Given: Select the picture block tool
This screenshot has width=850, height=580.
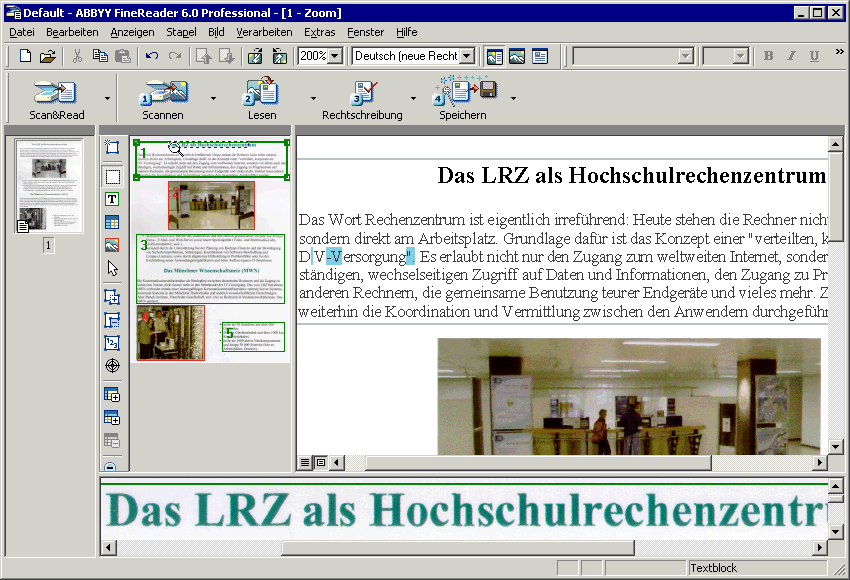Looking at the screenshot, I should click(x=112, y=245).
